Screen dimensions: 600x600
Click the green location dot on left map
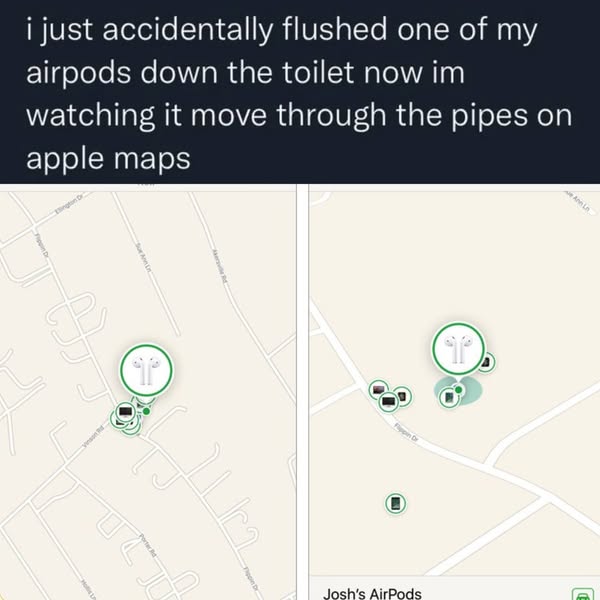click(146, 411)
